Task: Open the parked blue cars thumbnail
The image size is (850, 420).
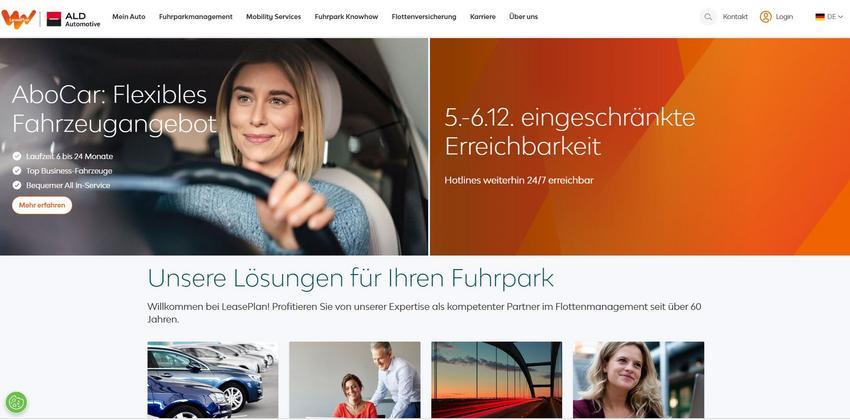Action: pyautogui.click(x=212, y=380)
